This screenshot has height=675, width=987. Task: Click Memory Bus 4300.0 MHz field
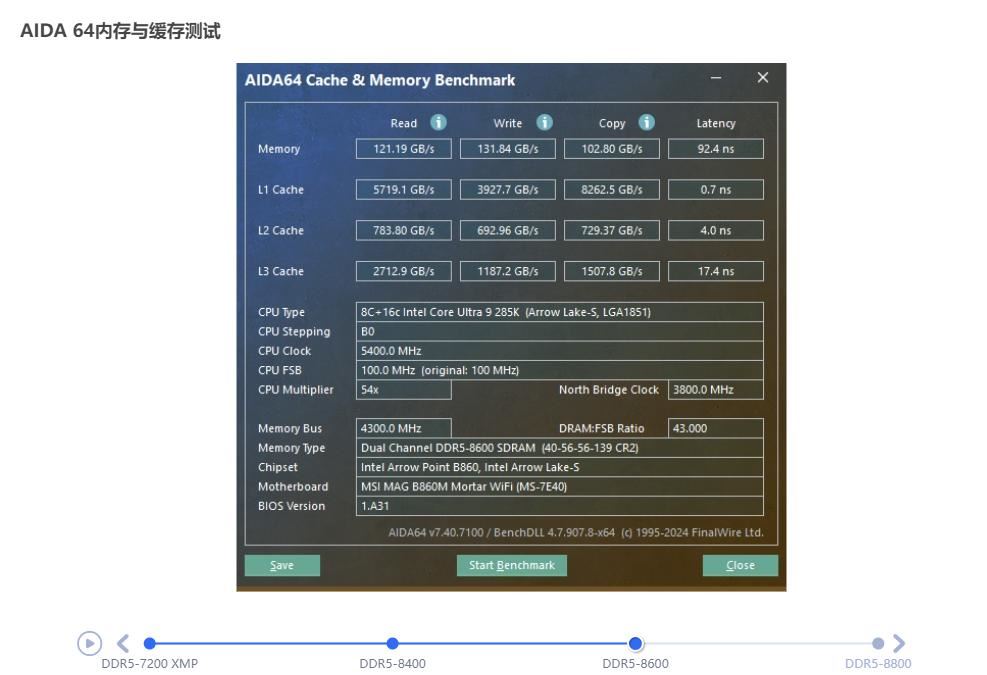tap(403, 428)
